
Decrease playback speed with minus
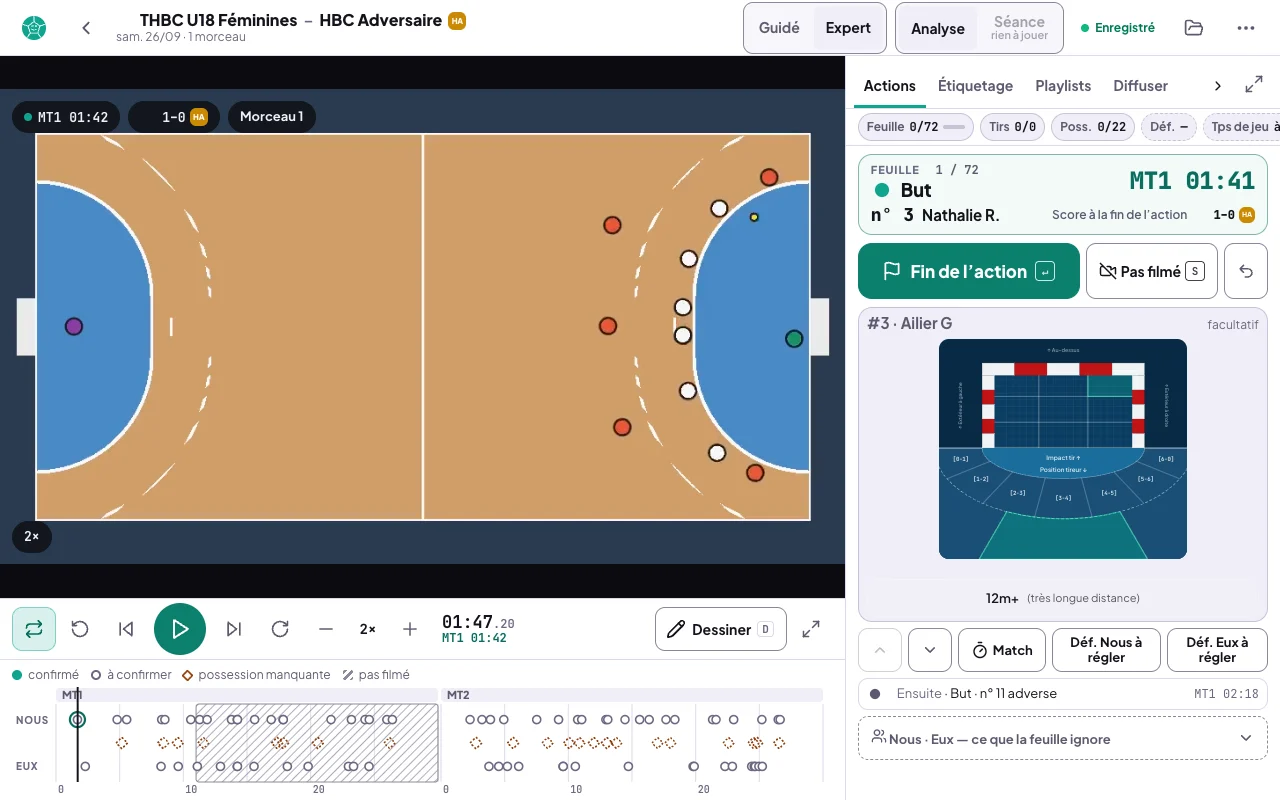point(326,629)
